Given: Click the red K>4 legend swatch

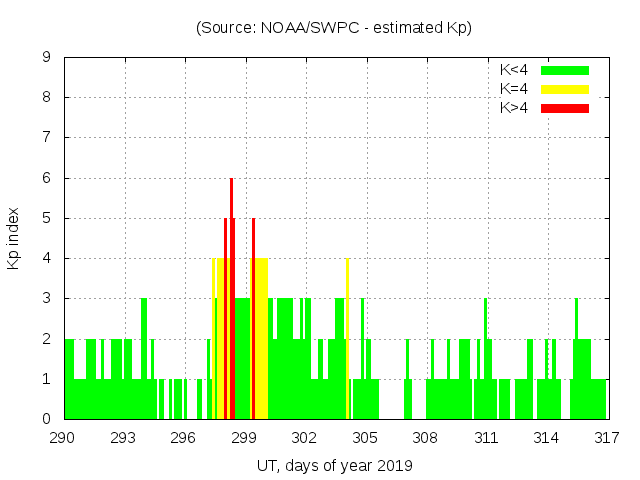Looking at the screenshot, I should tap(565, 108).
